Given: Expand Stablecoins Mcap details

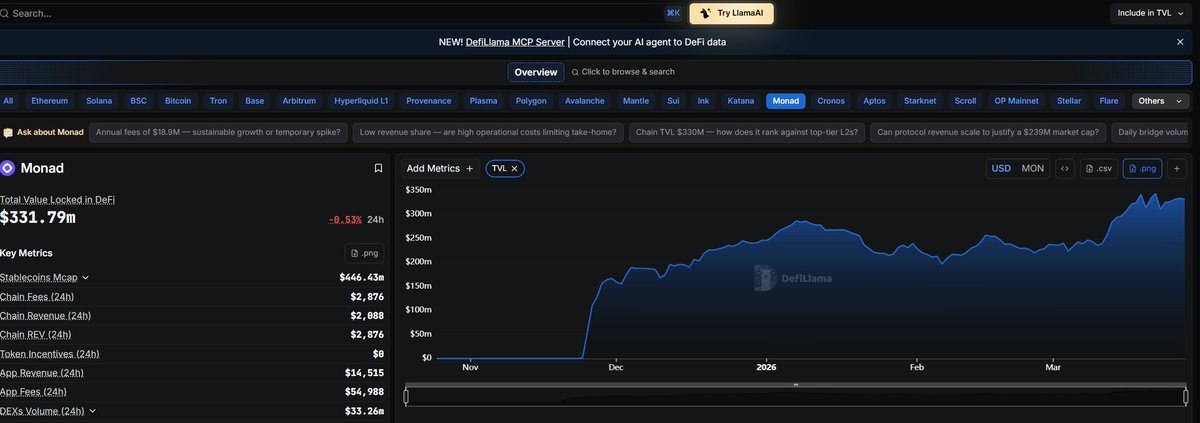Looking at the screenshot, I should tap(86, 277).
